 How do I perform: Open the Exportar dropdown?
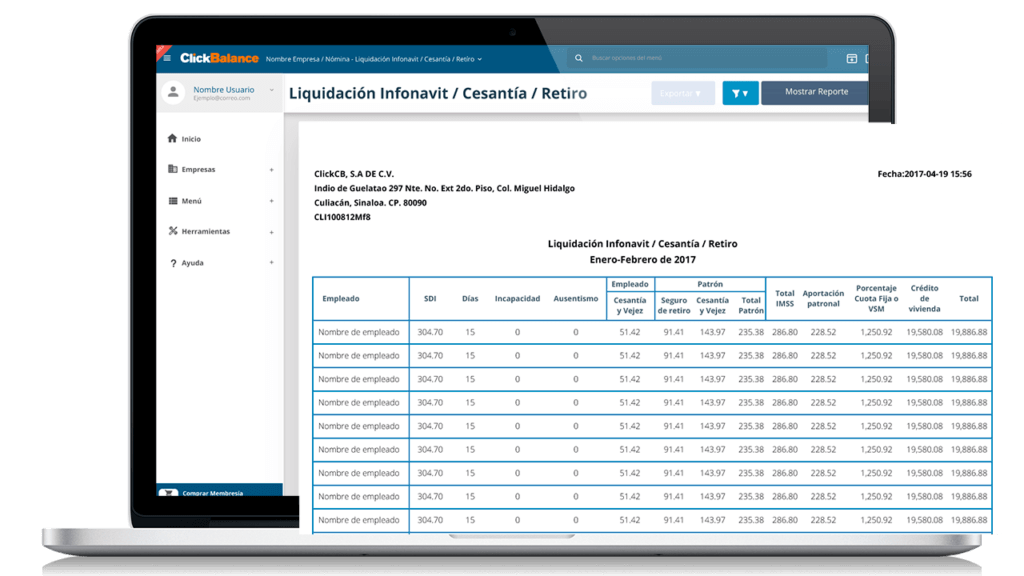(682, 93)
